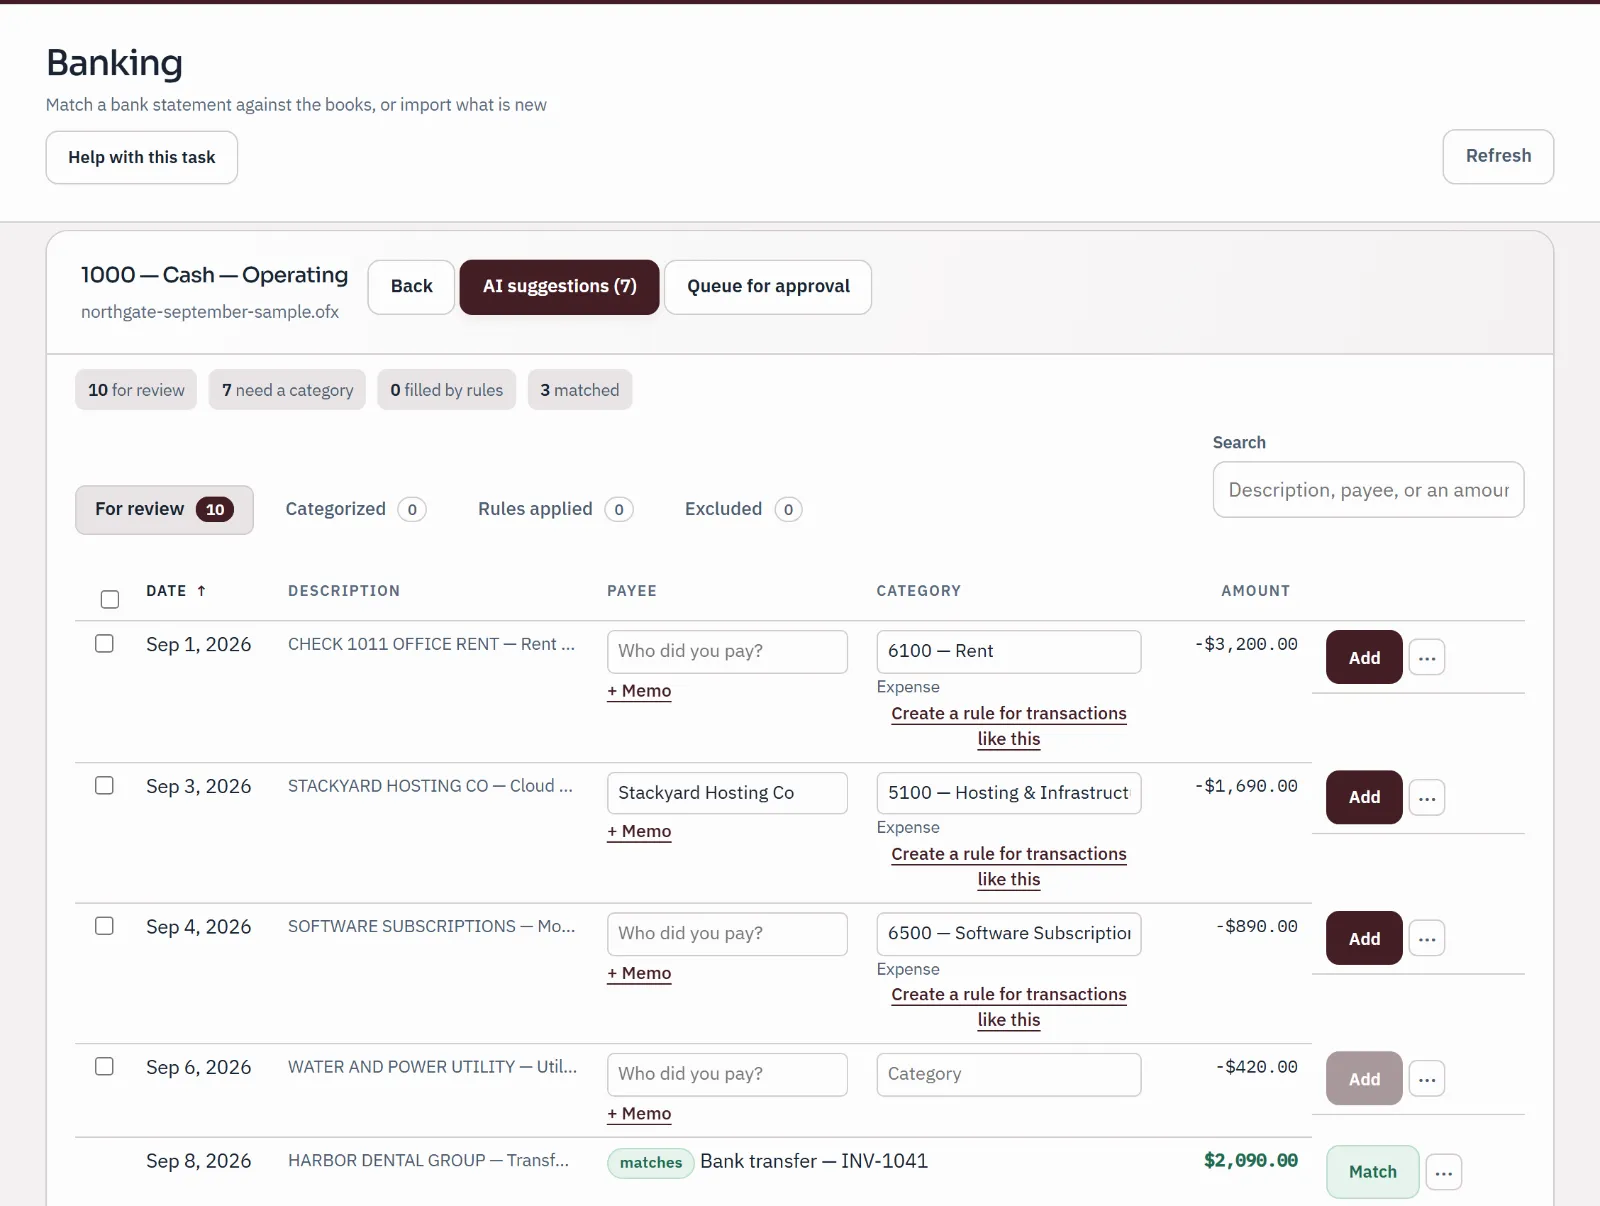Add a memo to the office rent row

click(639, 691)
